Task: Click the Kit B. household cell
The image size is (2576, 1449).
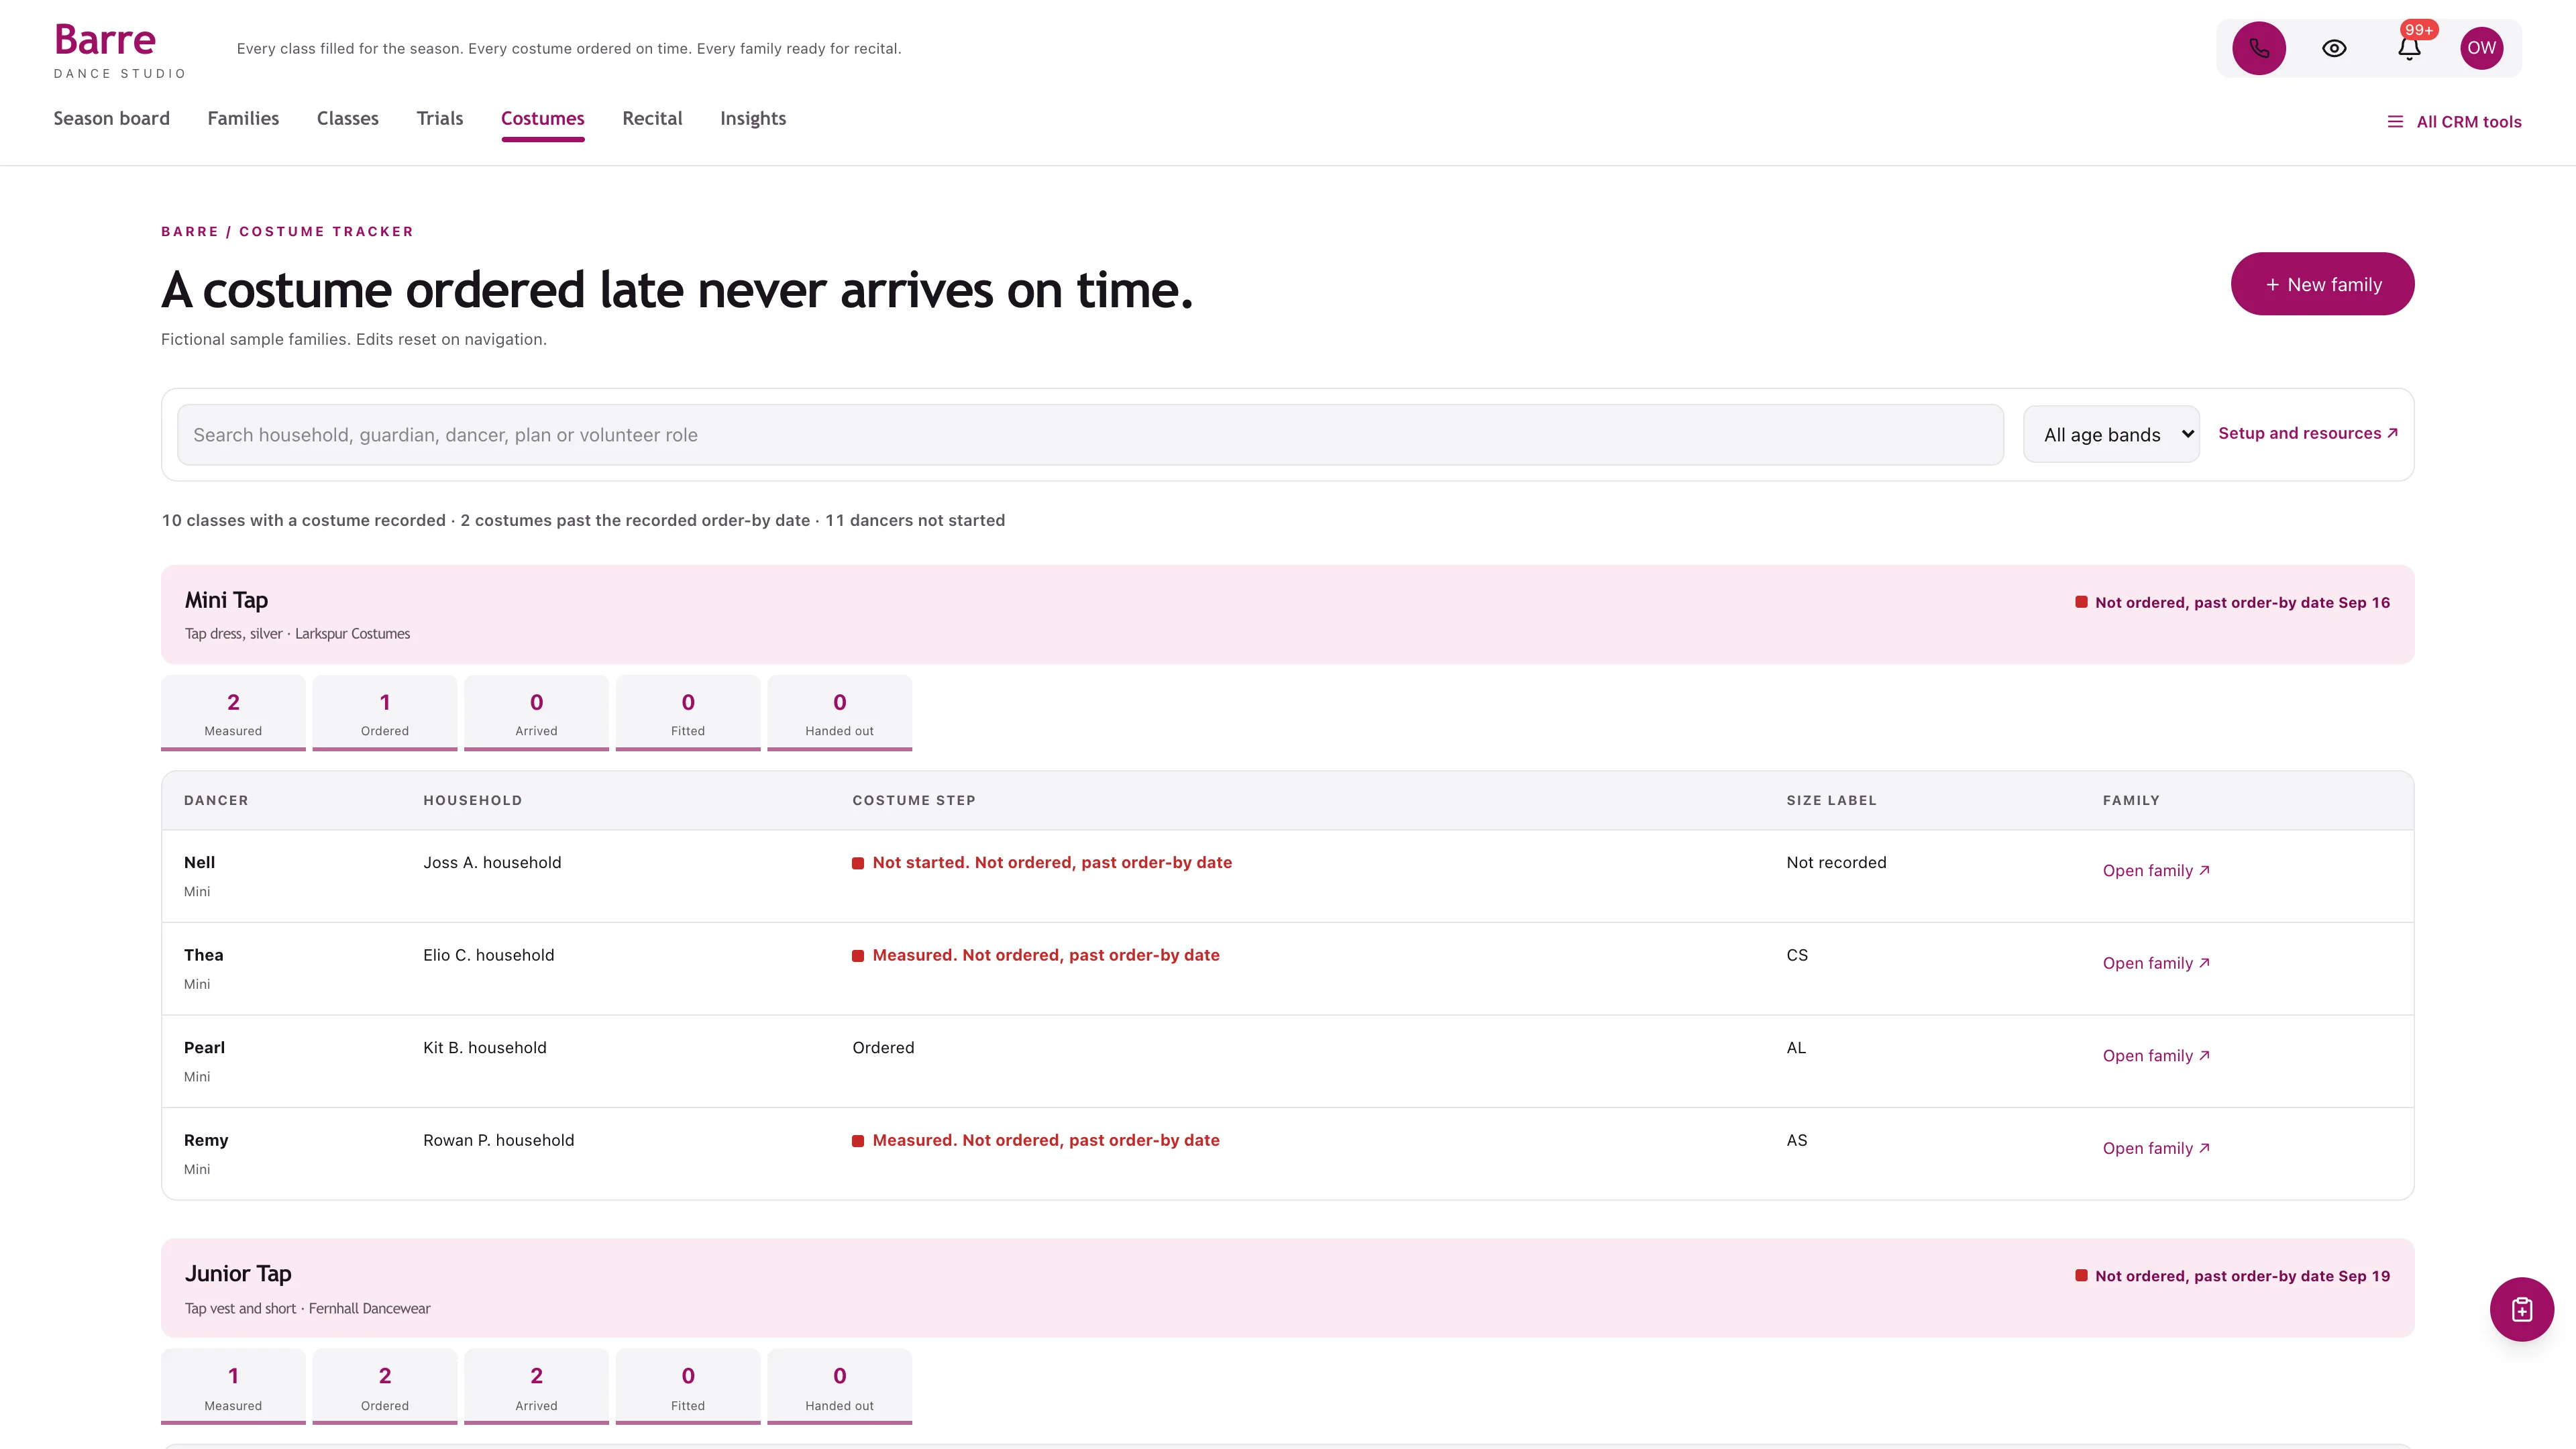Action: point(485,1048)
